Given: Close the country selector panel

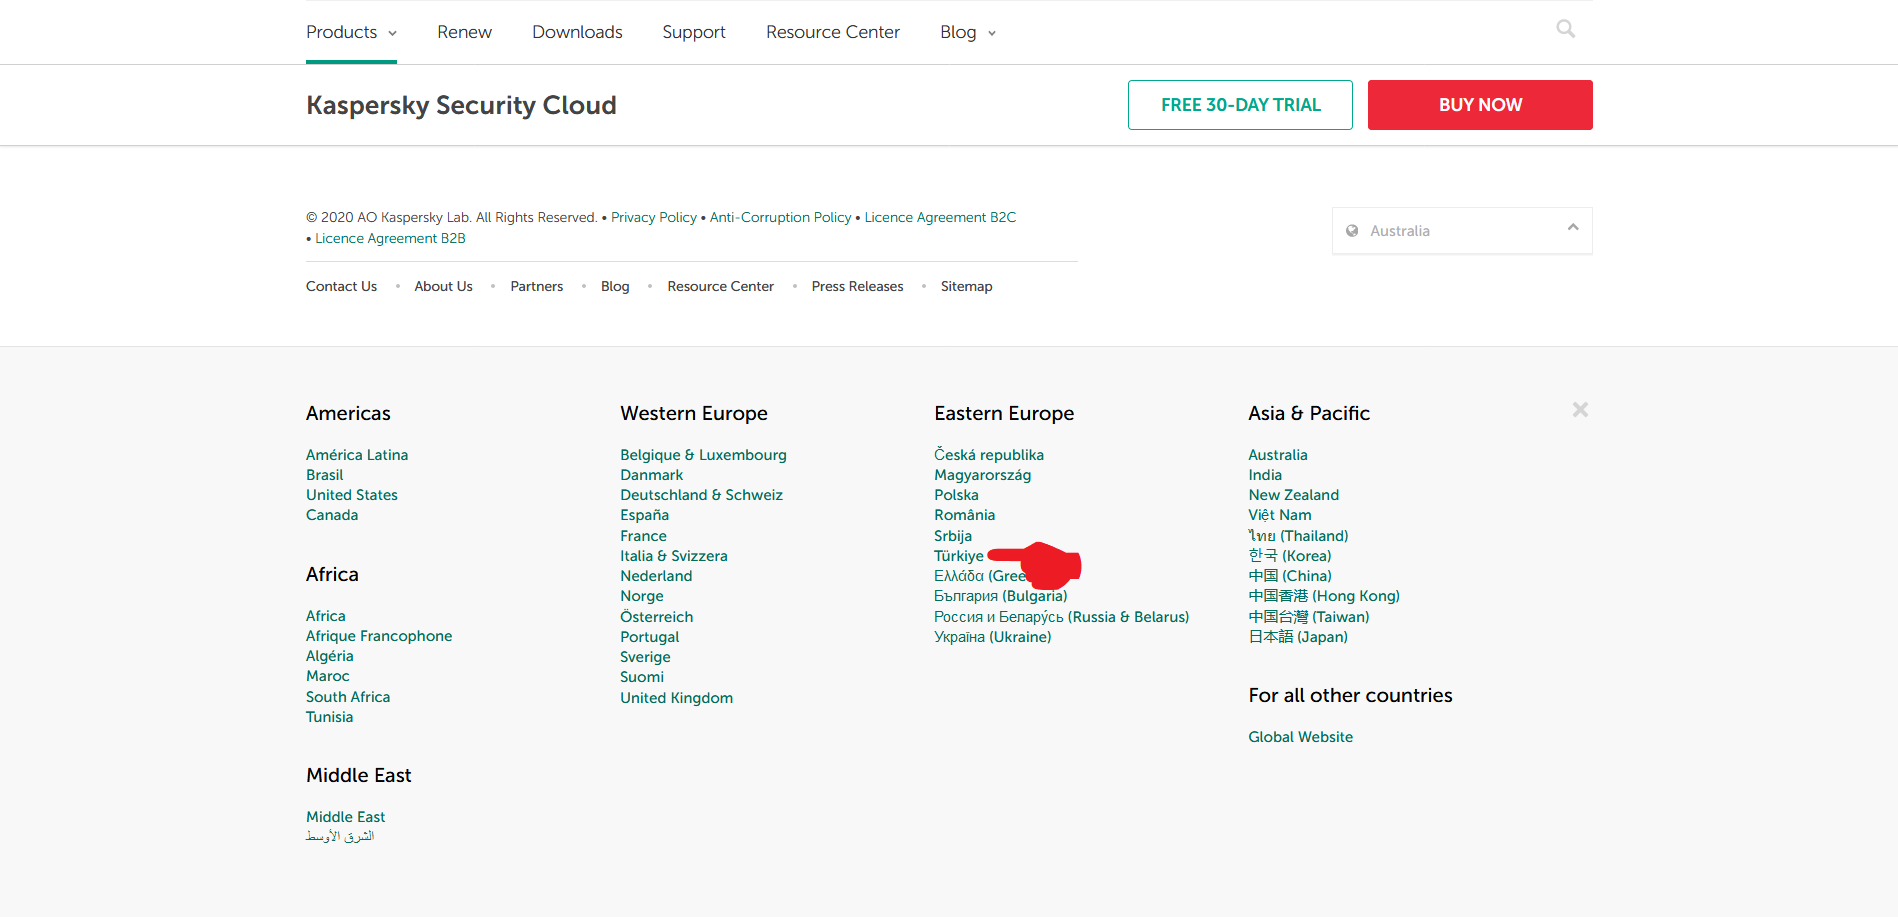Looking at the screenshot, I should click(1580, 410).
